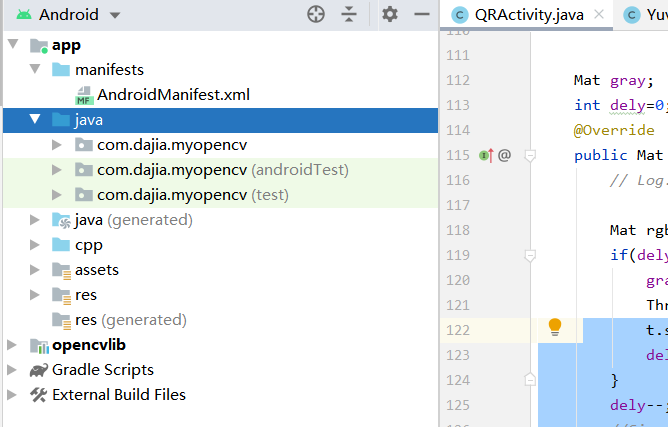Click the res (generated) folder icon
The image size is (668, 427).
tap(61, 321)
